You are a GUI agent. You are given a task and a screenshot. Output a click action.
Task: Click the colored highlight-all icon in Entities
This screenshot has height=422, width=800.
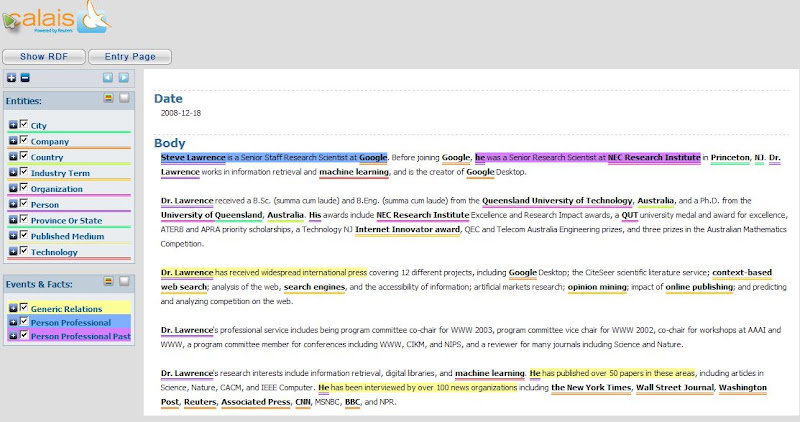[108, 97]
